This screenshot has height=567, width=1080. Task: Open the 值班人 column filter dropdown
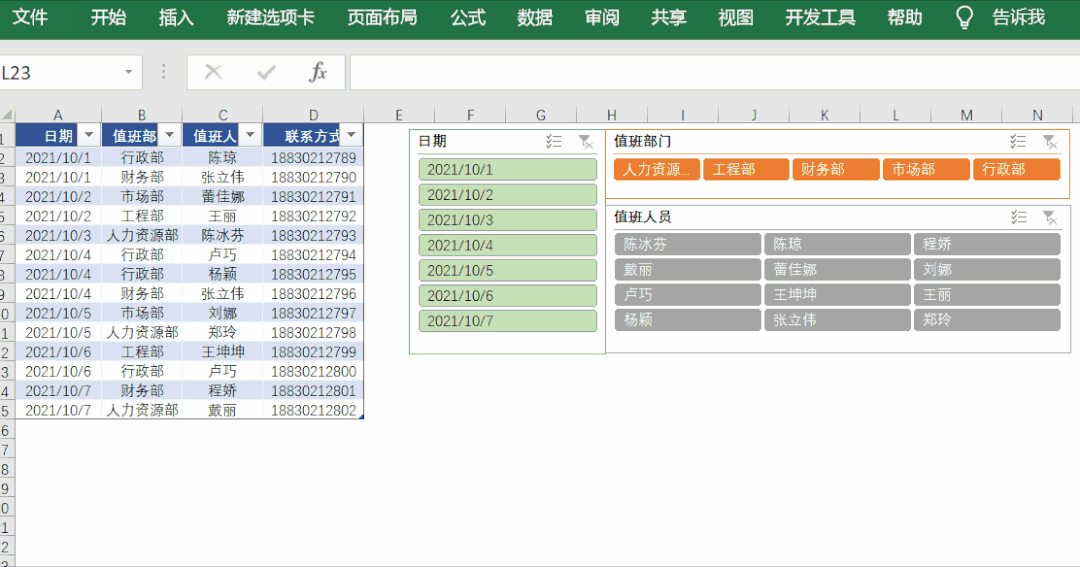coord(251,135)
